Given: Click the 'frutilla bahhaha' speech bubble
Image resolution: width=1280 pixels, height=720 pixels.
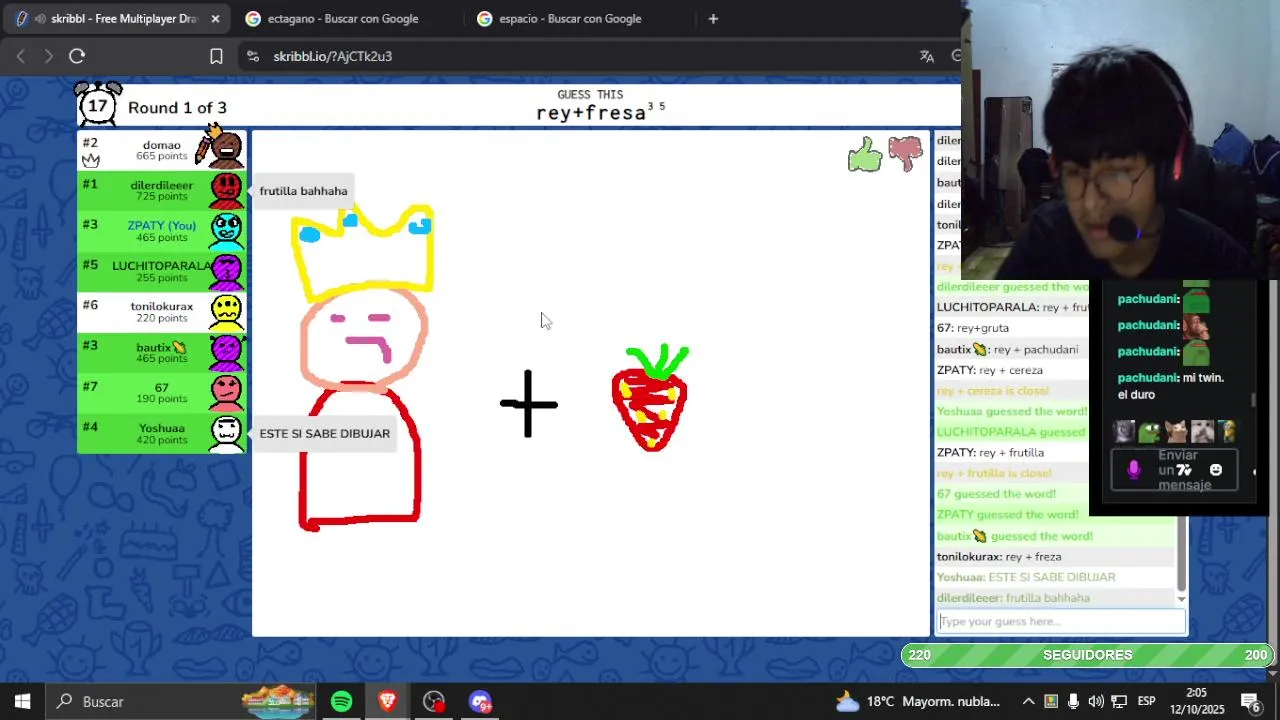Looking at the screenshot, I should coord(303,191).
